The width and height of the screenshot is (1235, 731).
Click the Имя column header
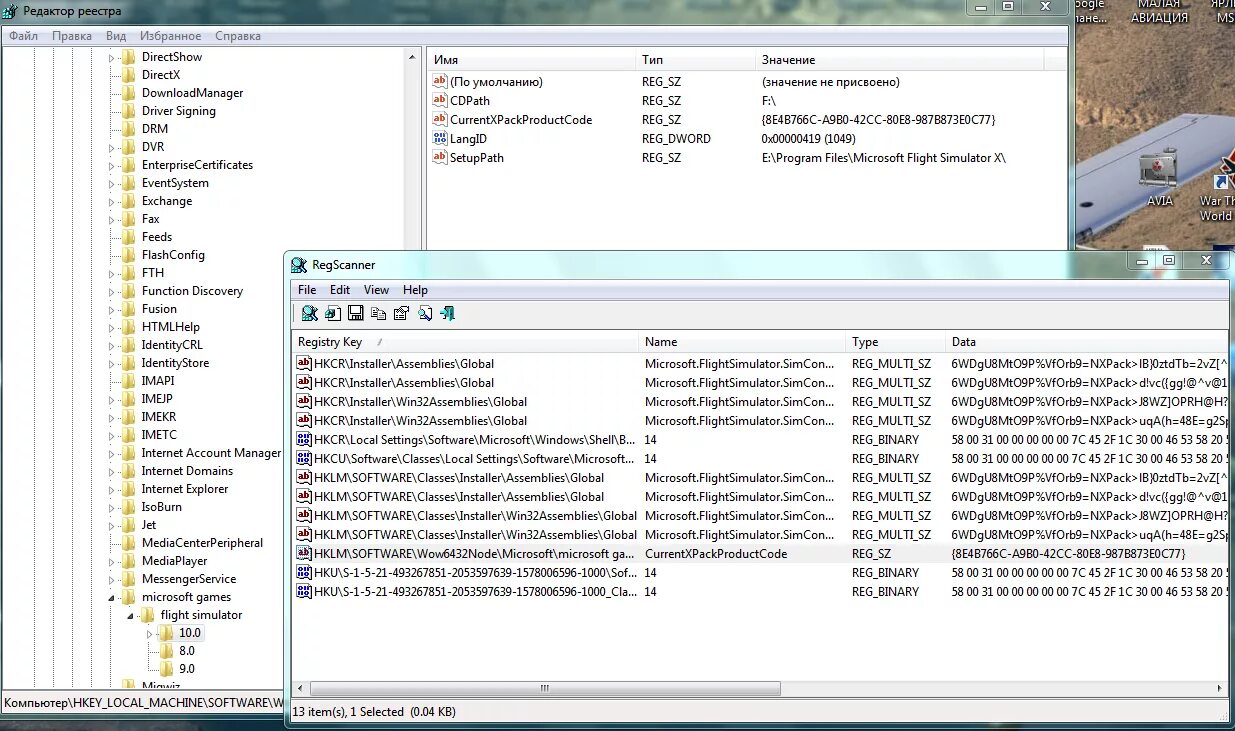point(531,60)
